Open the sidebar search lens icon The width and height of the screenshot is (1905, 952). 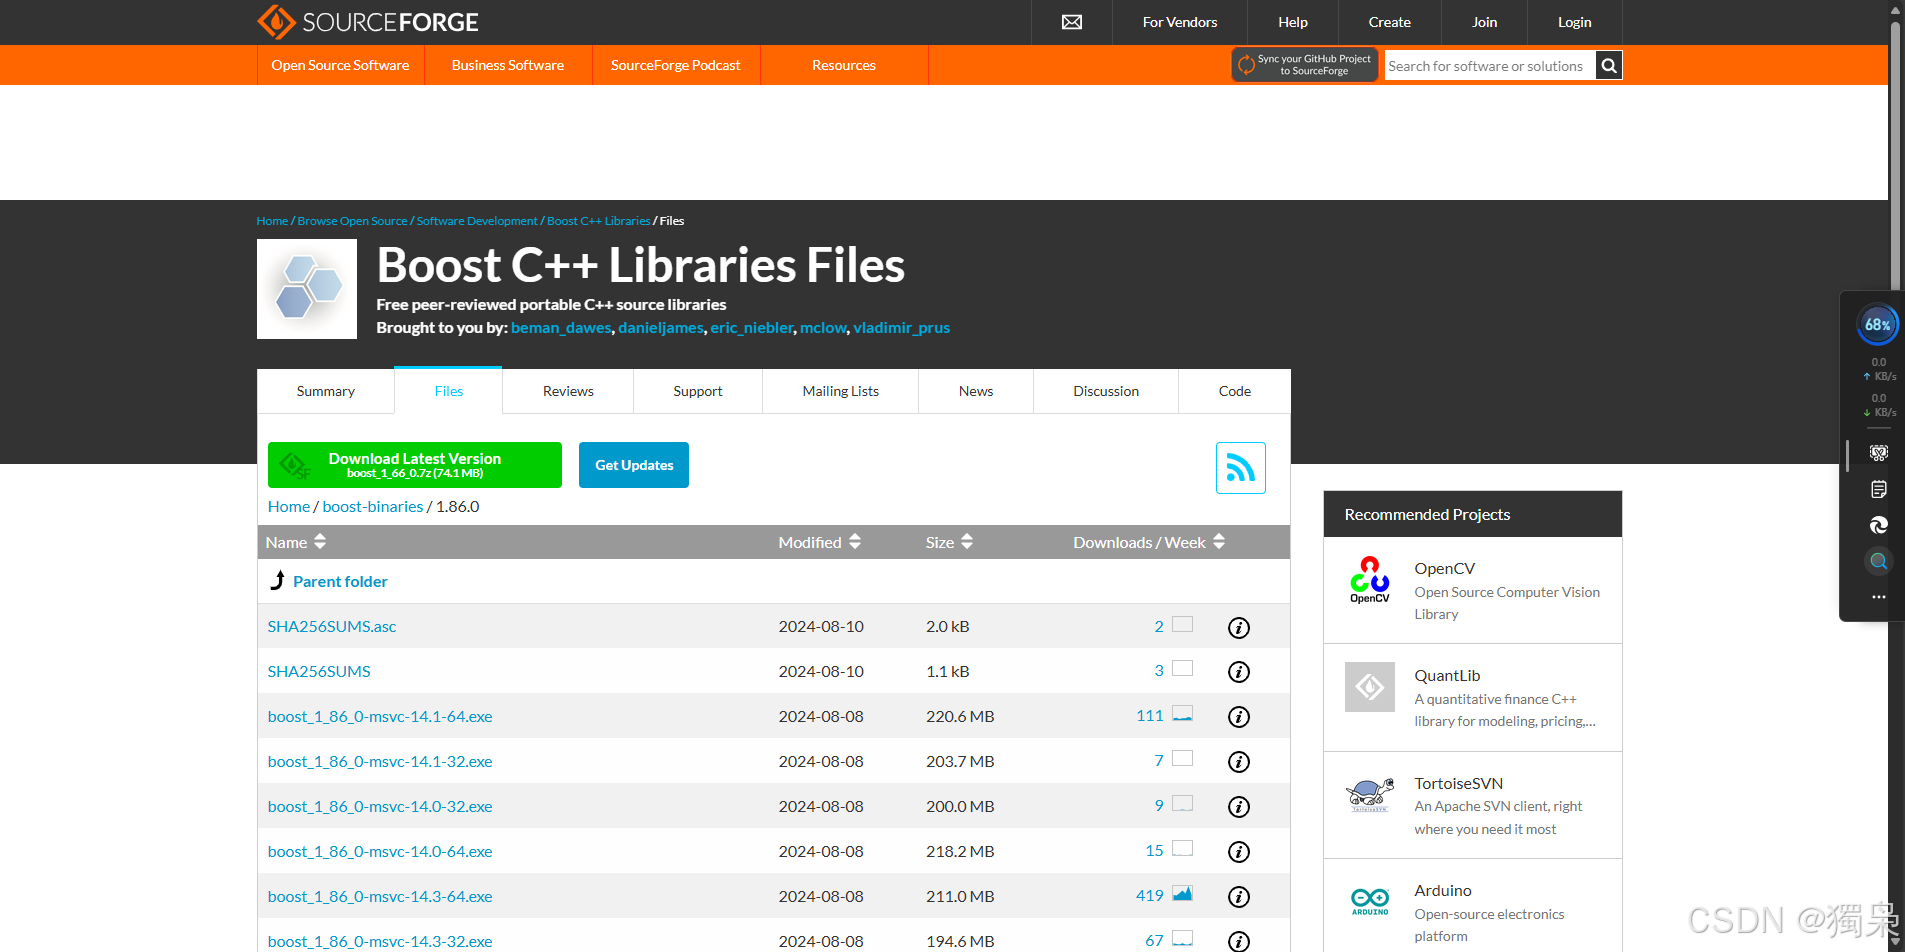click(1878, 561)
